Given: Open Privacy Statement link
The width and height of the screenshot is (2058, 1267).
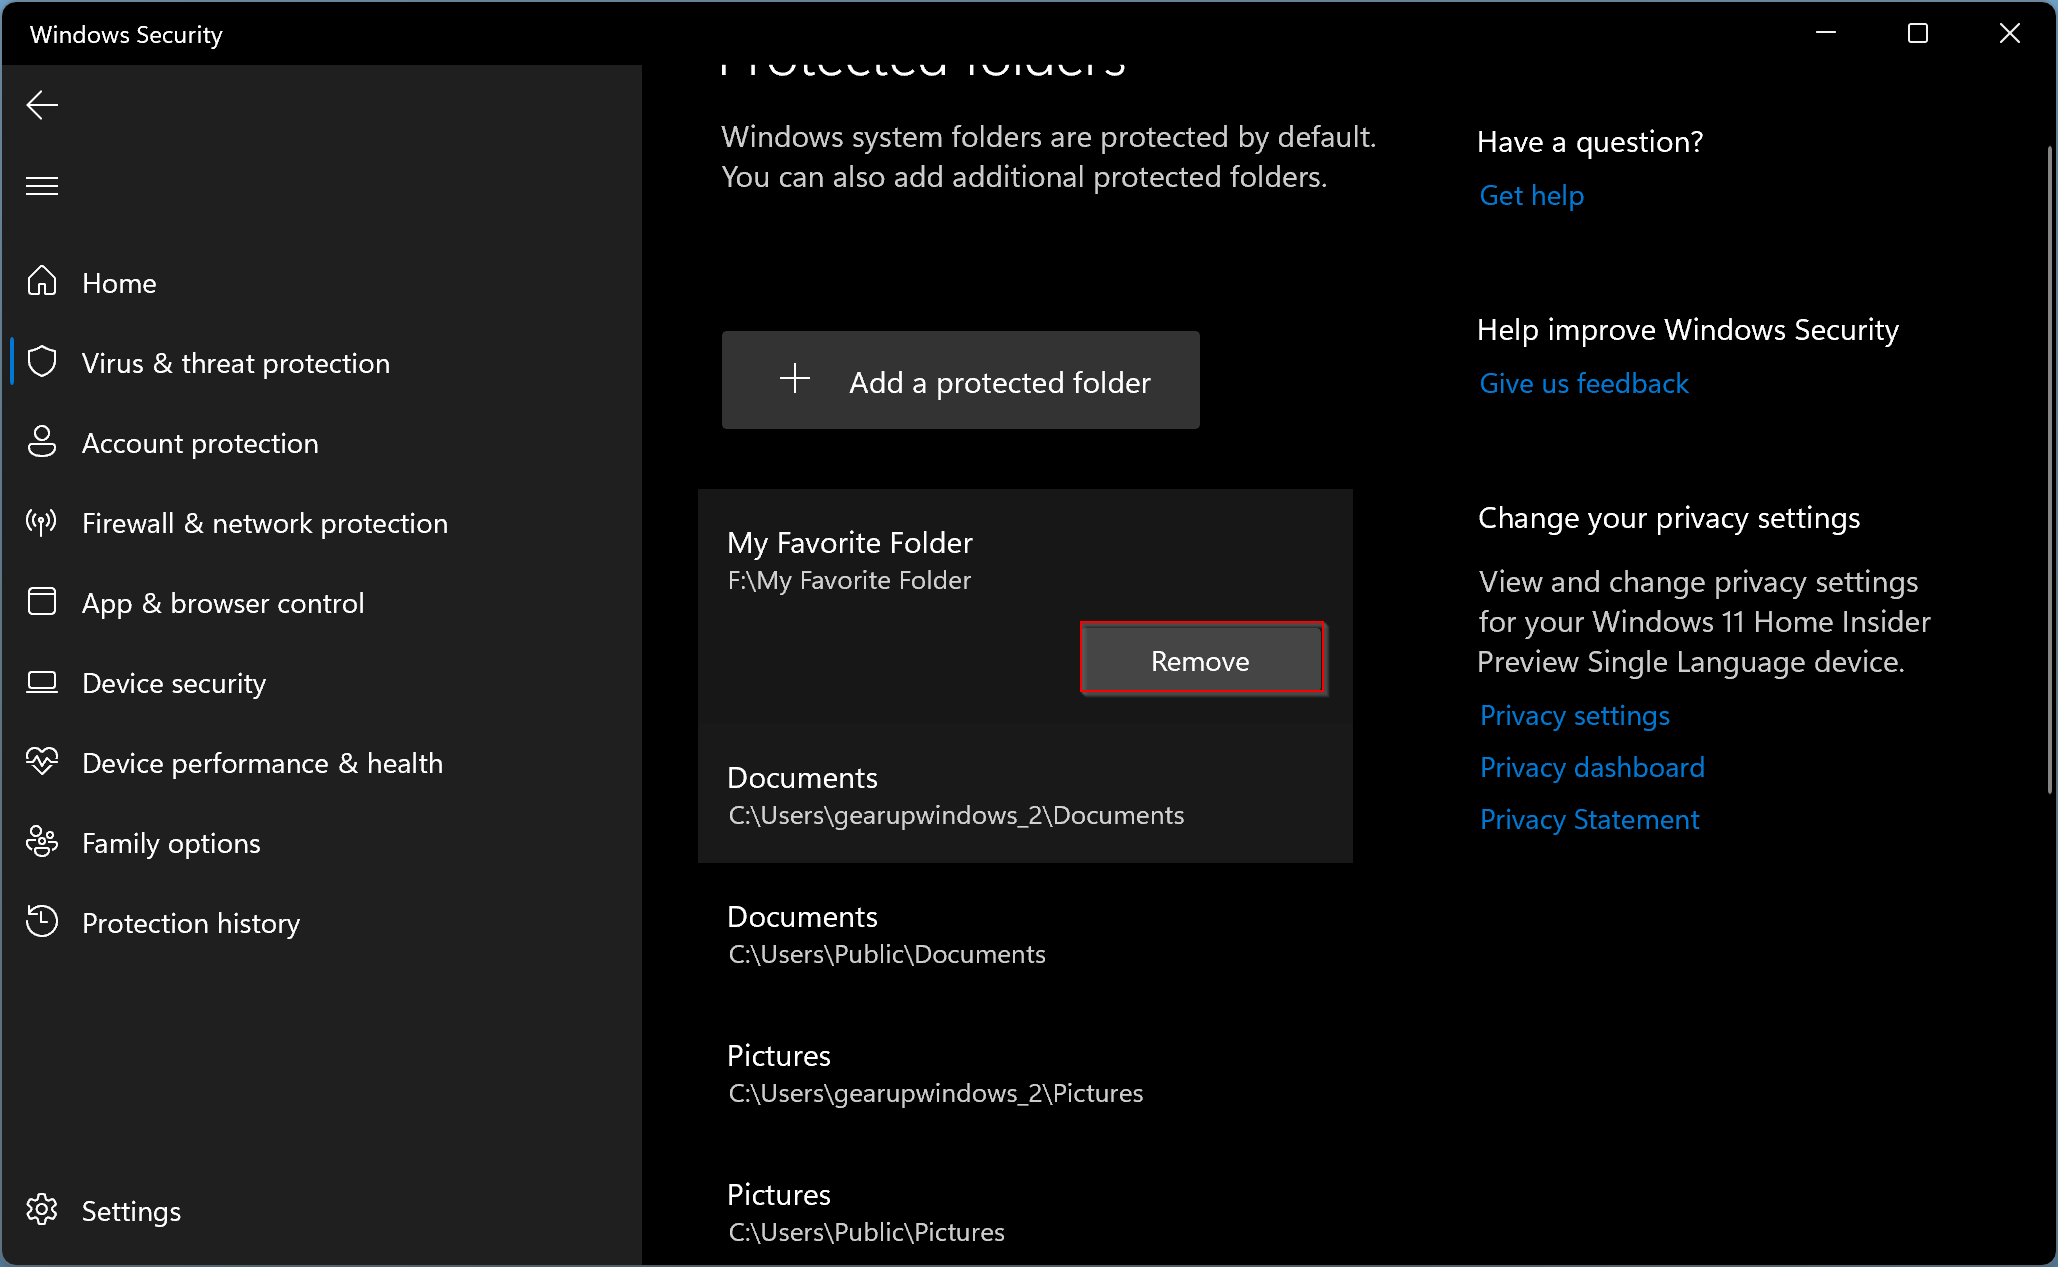Looking at the screenshot, I should coord(1589,820).
